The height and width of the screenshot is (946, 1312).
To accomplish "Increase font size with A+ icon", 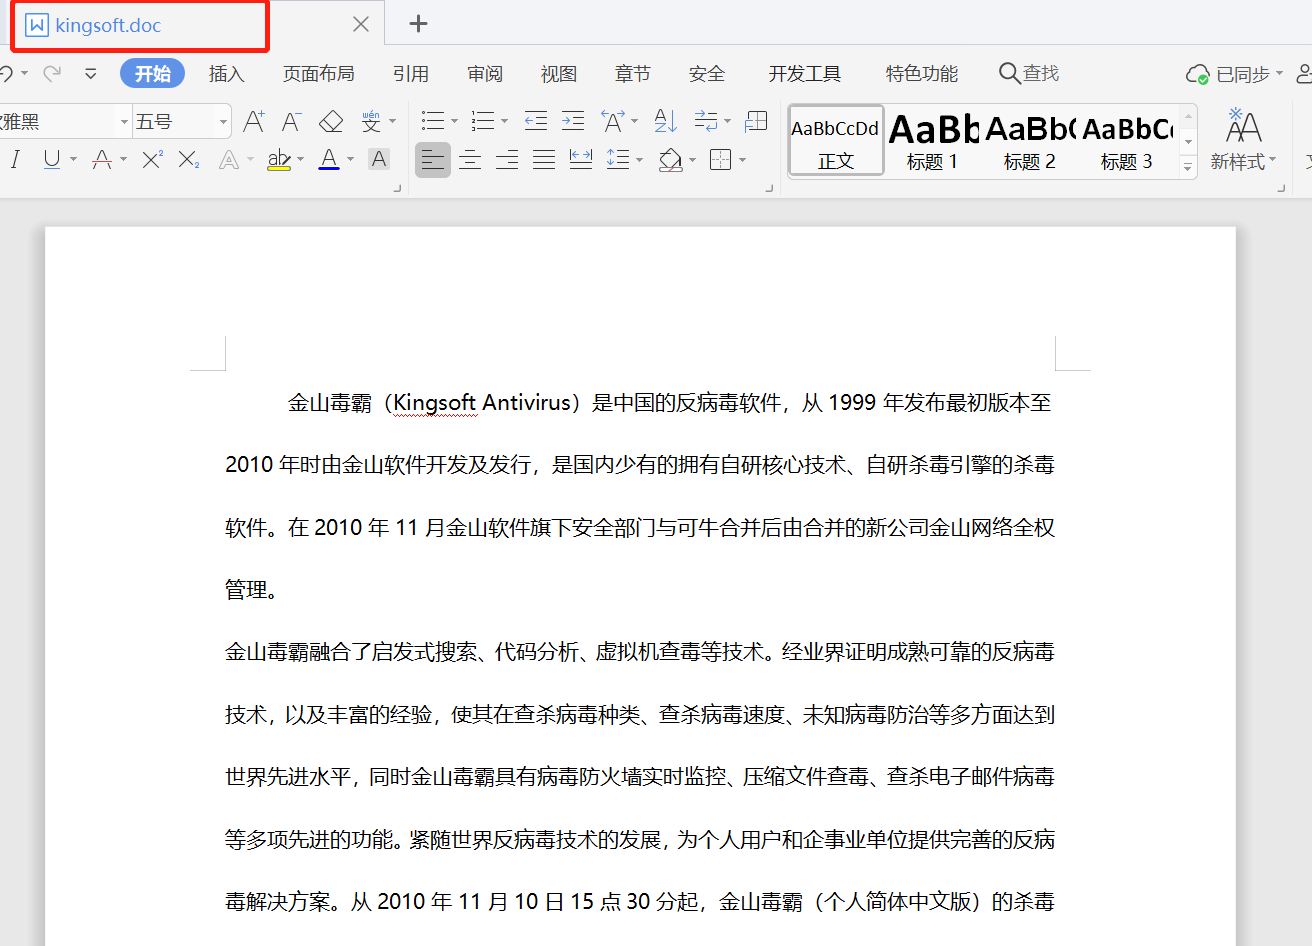I will click(254, 122).
